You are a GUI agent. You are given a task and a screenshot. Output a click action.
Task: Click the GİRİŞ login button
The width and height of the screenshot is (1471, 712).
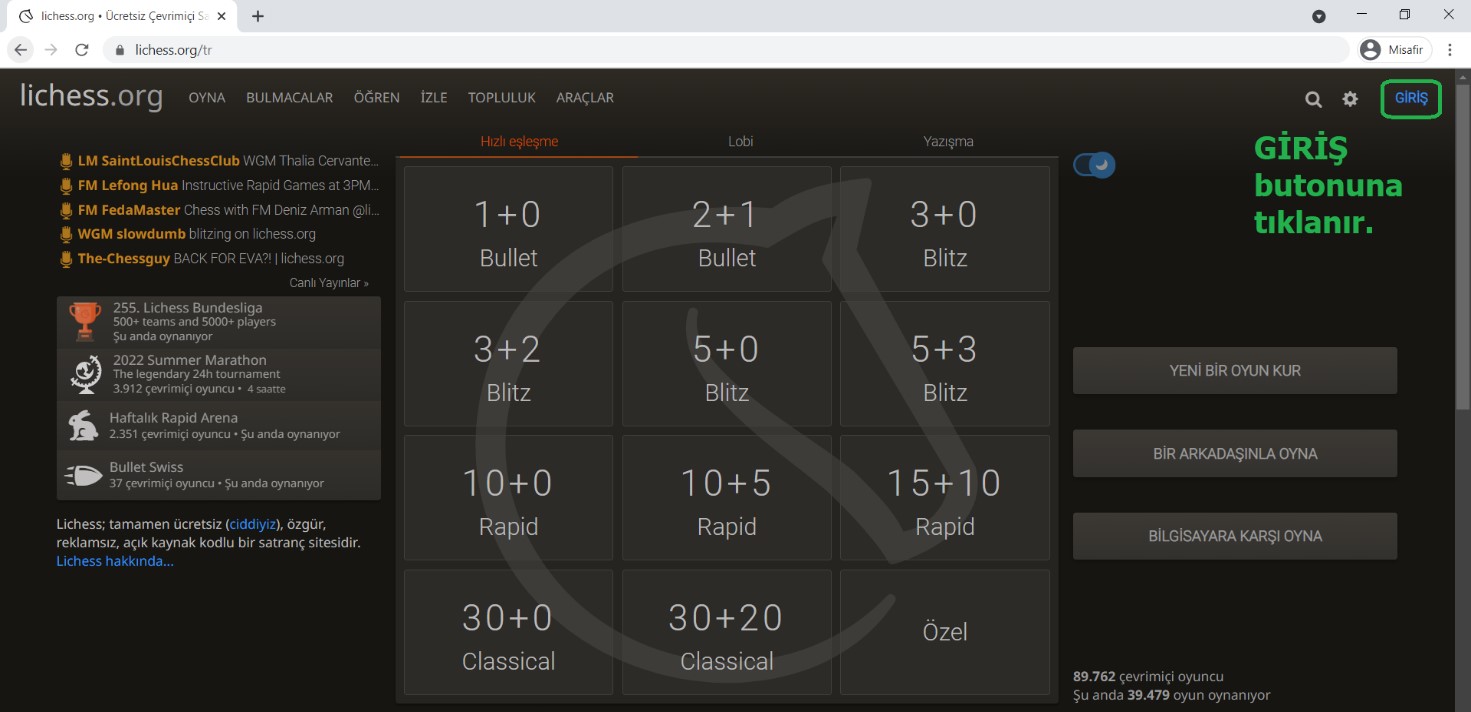click(1411, 98)
